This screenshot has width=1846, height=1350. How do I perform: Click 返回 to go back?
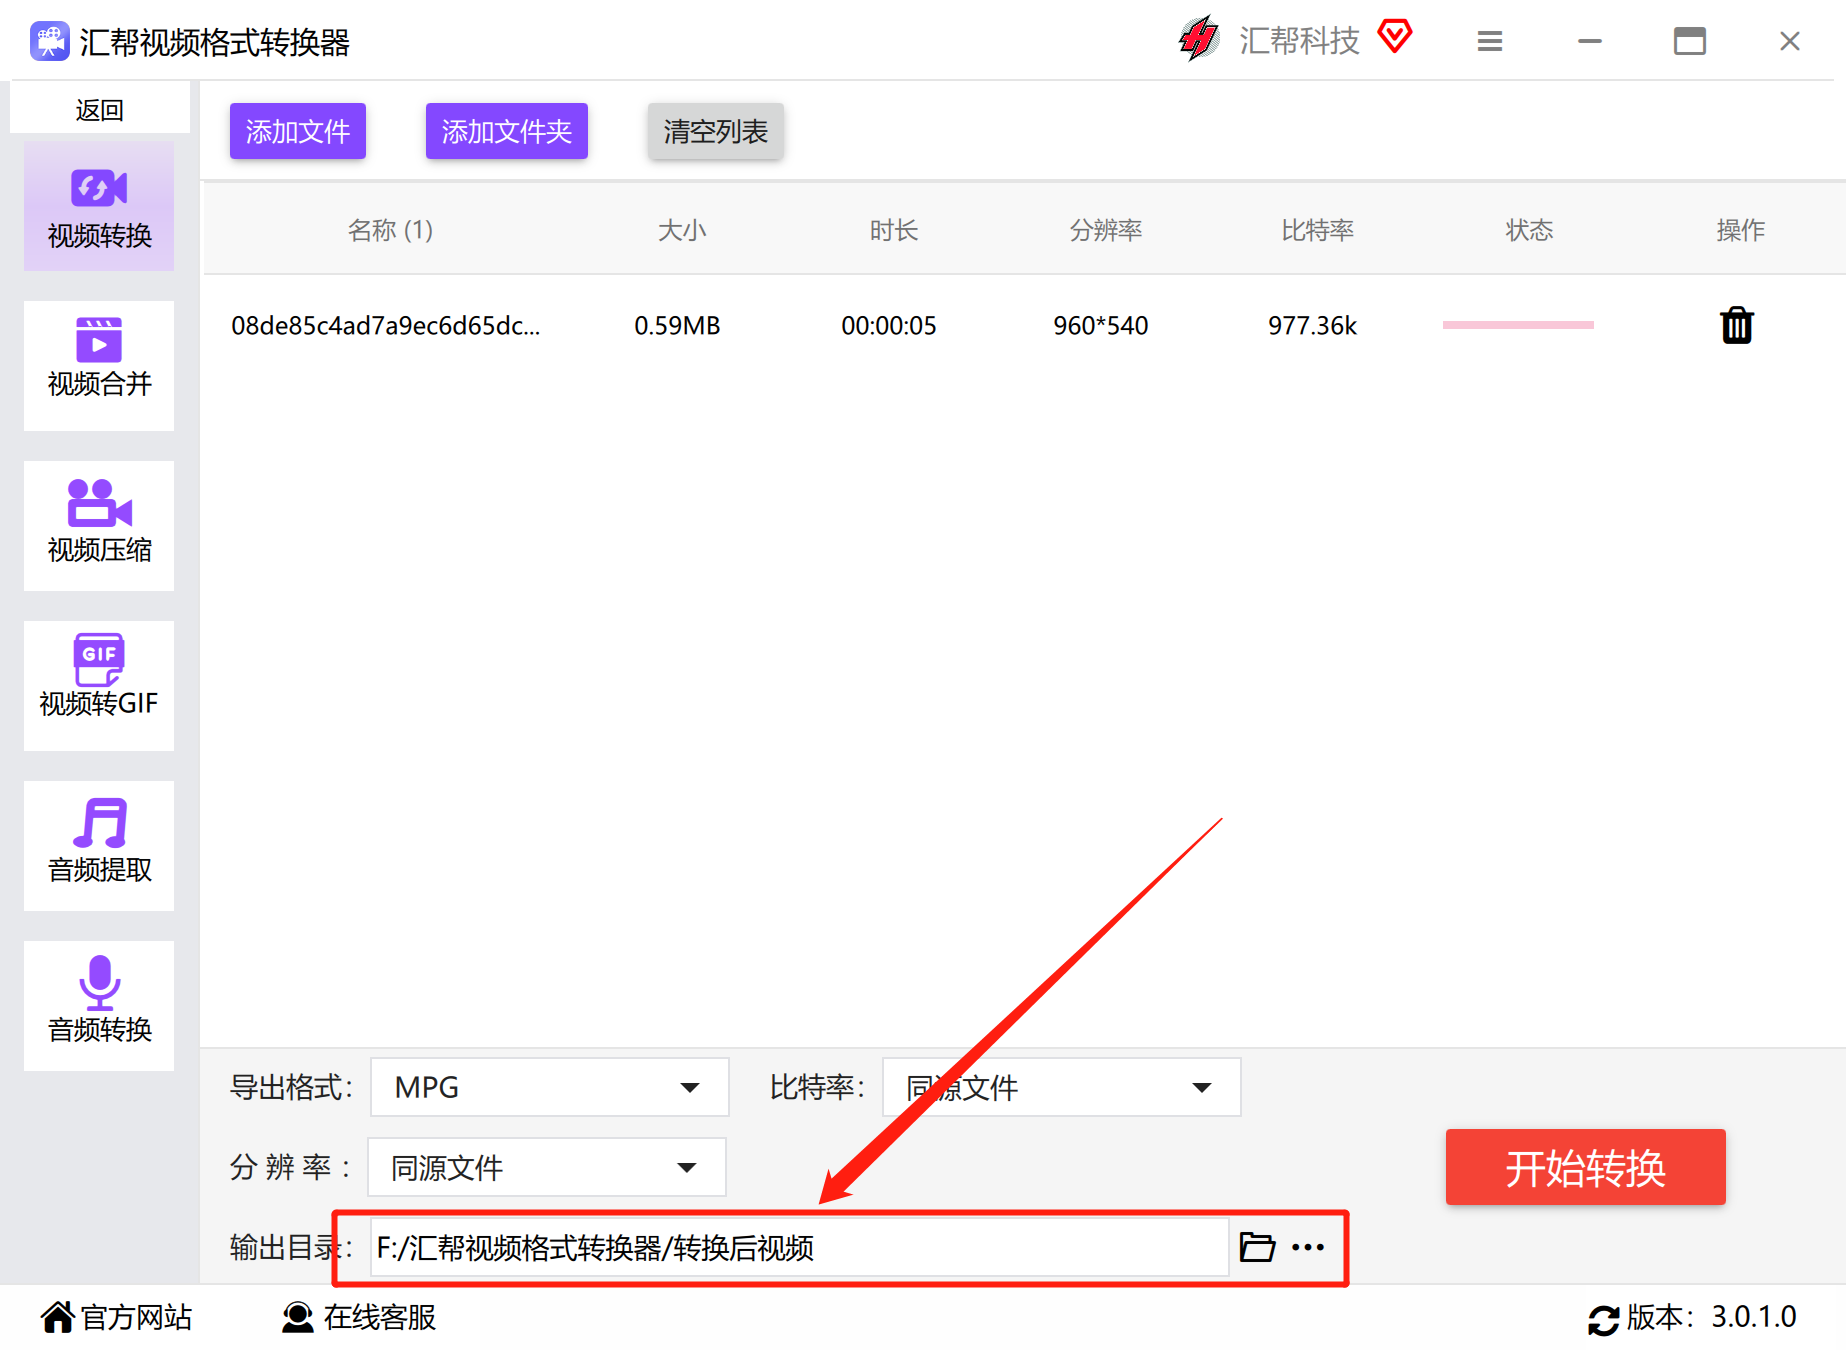[x=100, y=109]
